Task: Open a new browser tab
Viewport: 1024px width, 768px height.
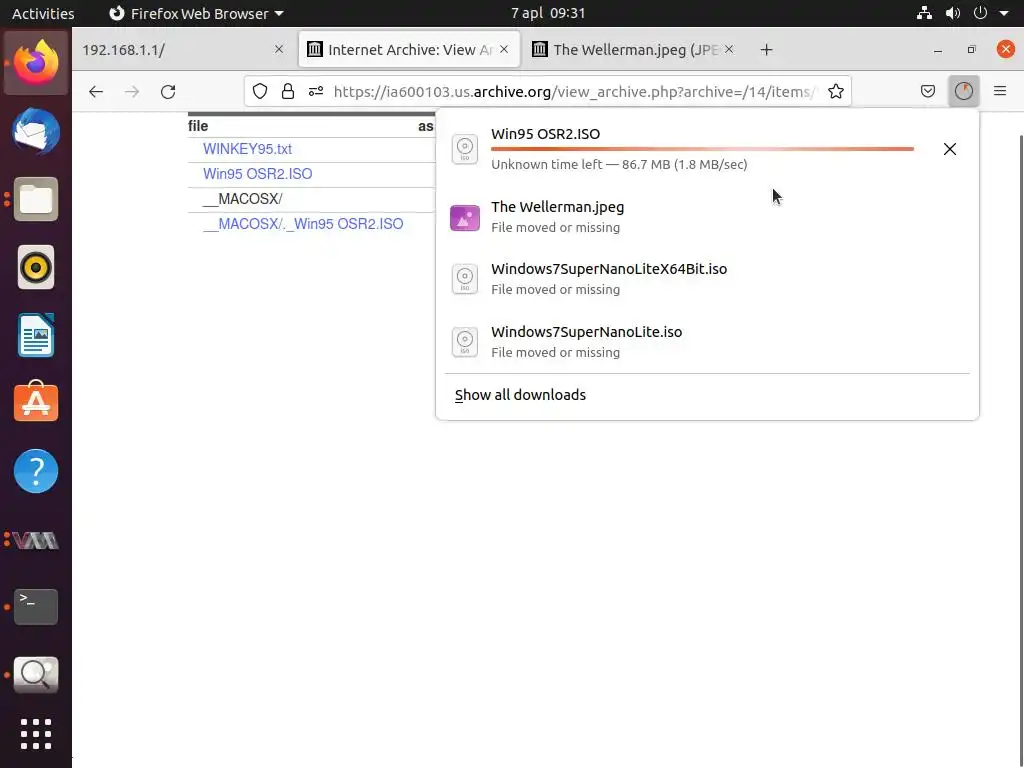Action: (x=766, y=50)
